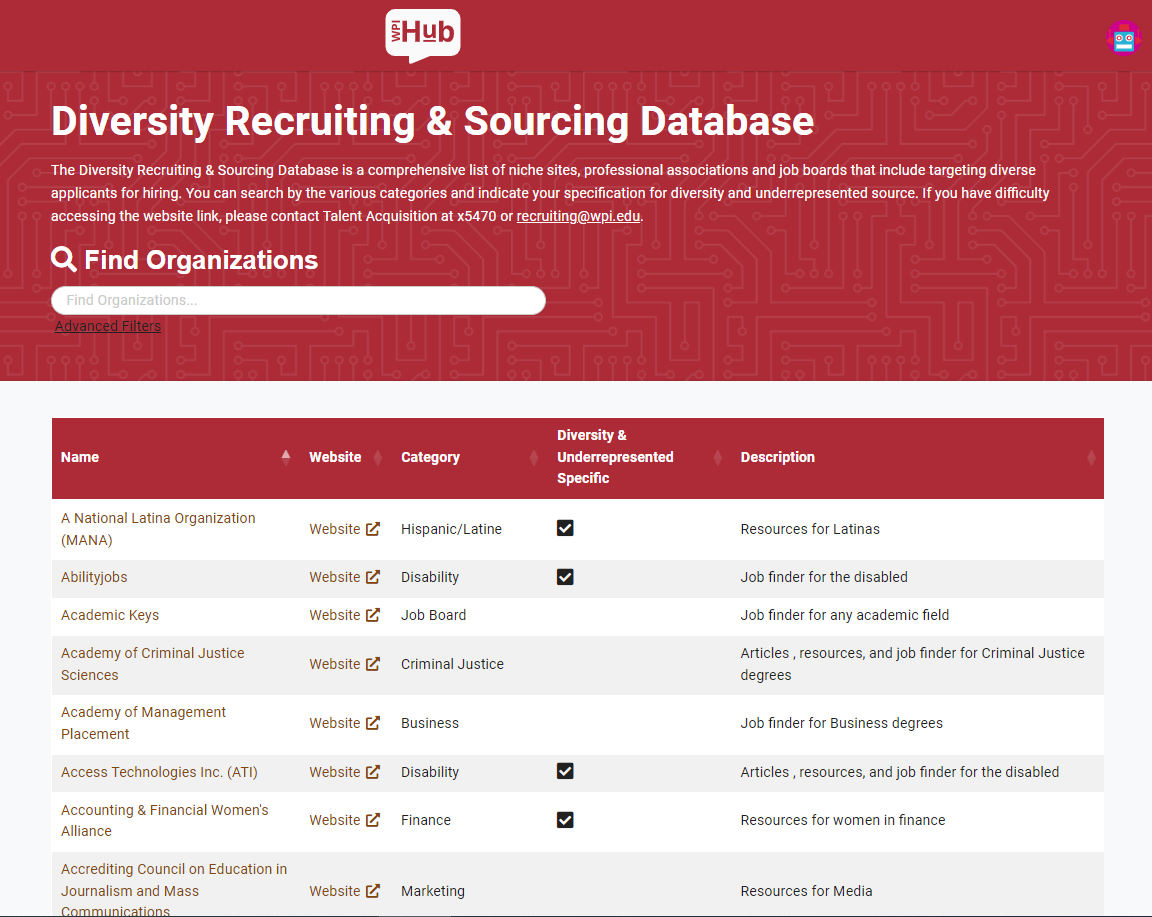Viewport: 1152px width, 917px height.
Task: Sort by Diversity & Underrepresented Specific arrow
Action: click(x=717, y=458)
